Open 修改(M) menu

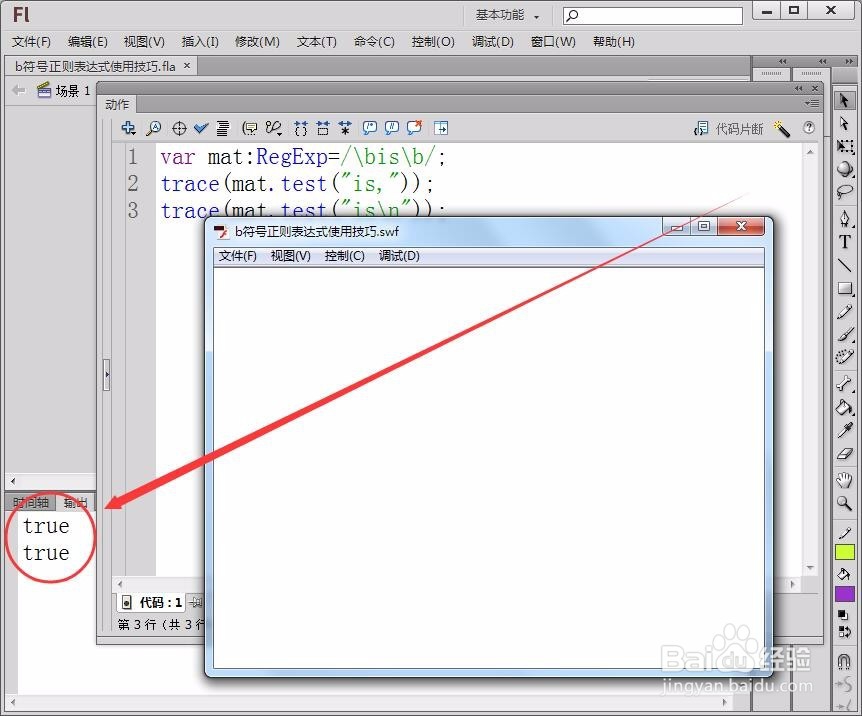(257, 42)
